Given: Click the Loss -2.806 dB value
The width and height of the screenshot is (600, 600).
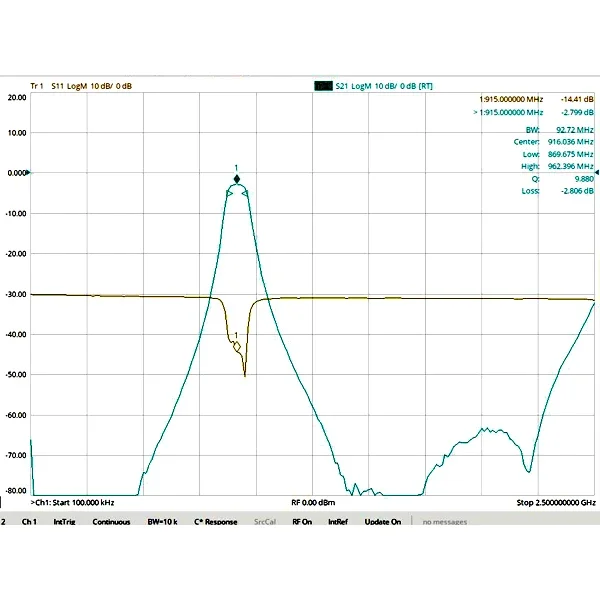Looking at the screenshot, I should point(577,191).
